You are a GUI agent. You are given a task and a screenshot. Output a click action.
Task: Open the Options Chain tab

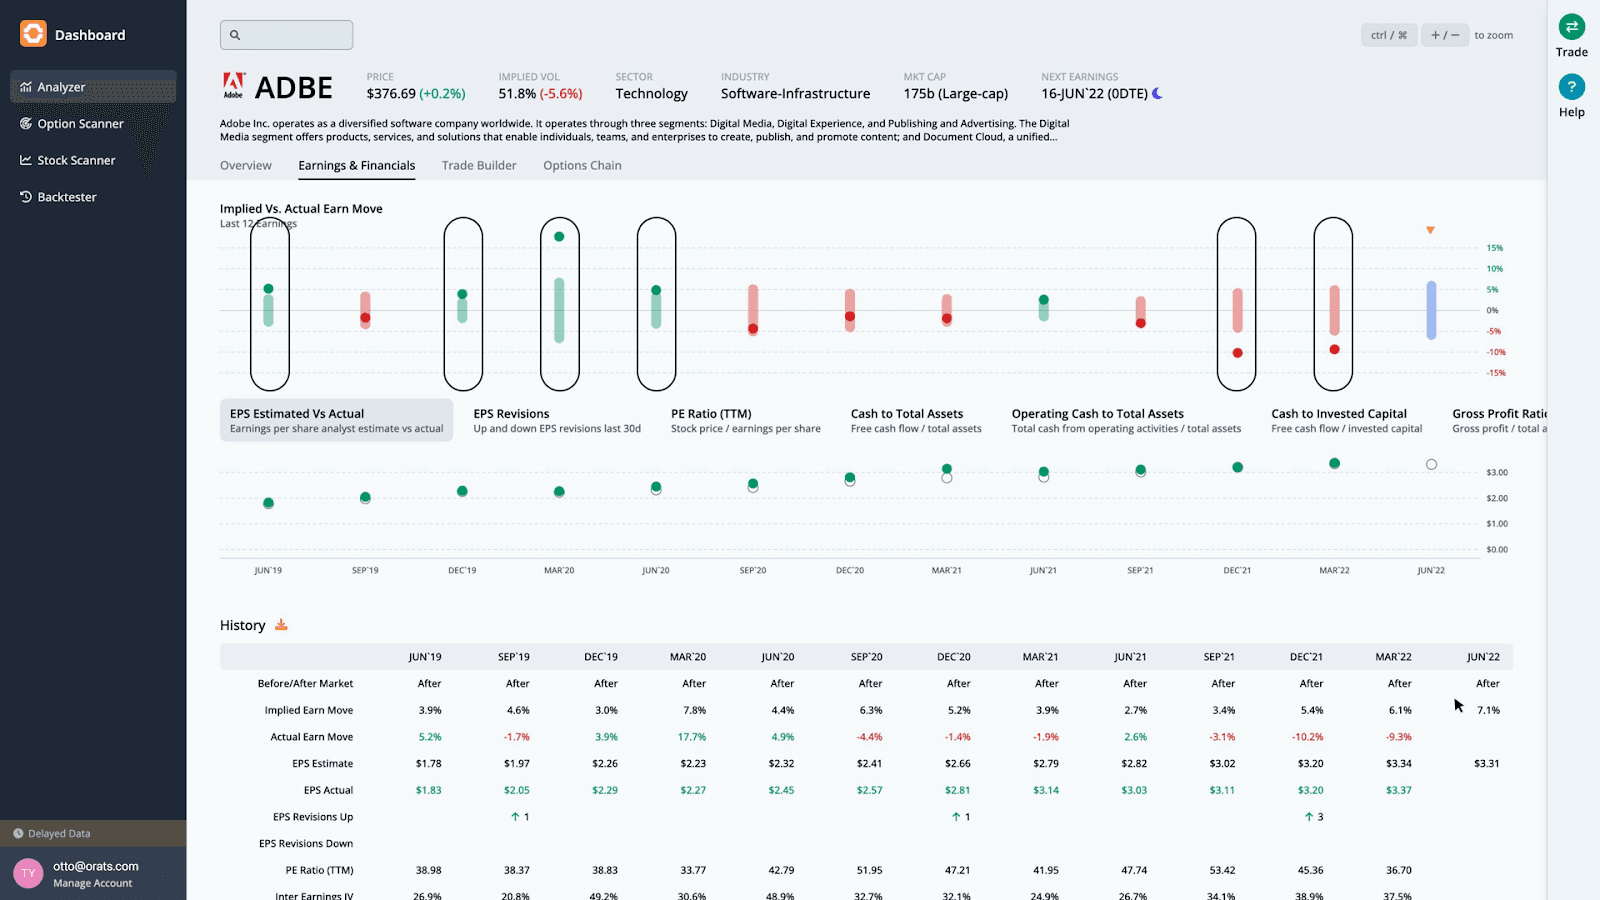(582, 166)
